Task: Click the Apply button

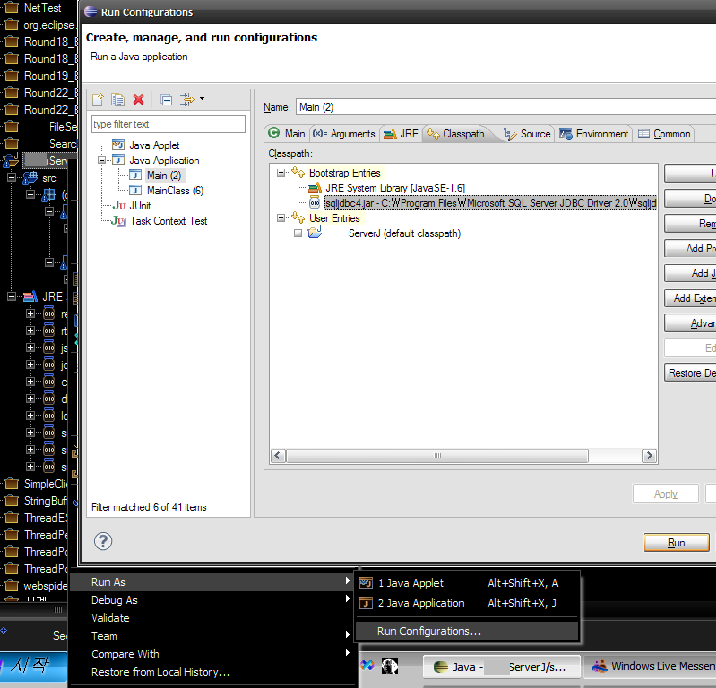Action: tap(666, 494)
